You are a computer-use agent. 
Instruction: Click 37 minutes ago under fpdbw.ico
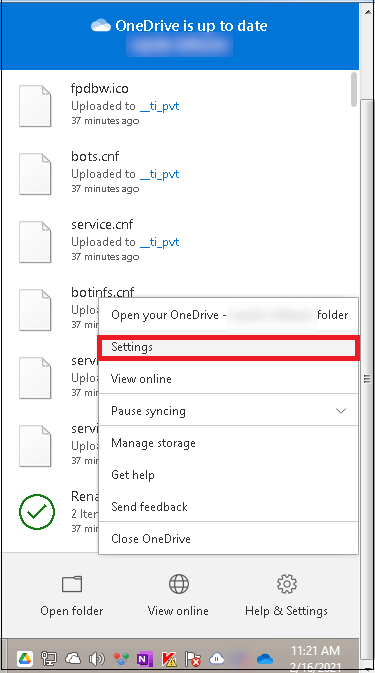pos(105,121)
